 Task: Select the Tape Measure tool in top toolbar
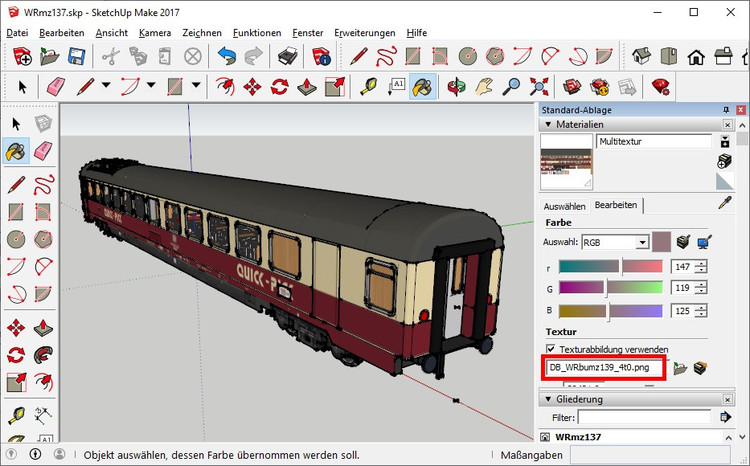pos(368,86)
